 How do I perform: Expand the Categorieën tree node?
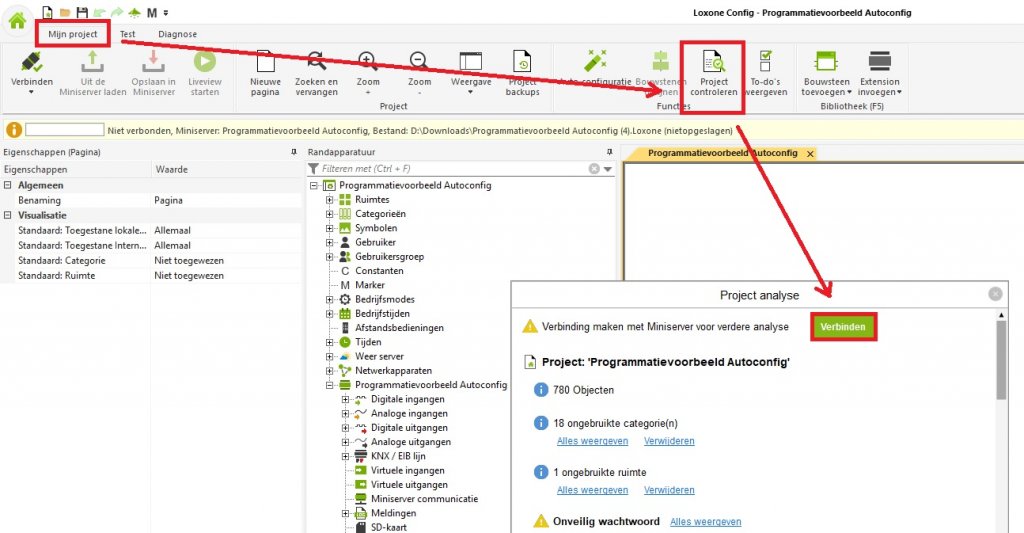(330, 214)
